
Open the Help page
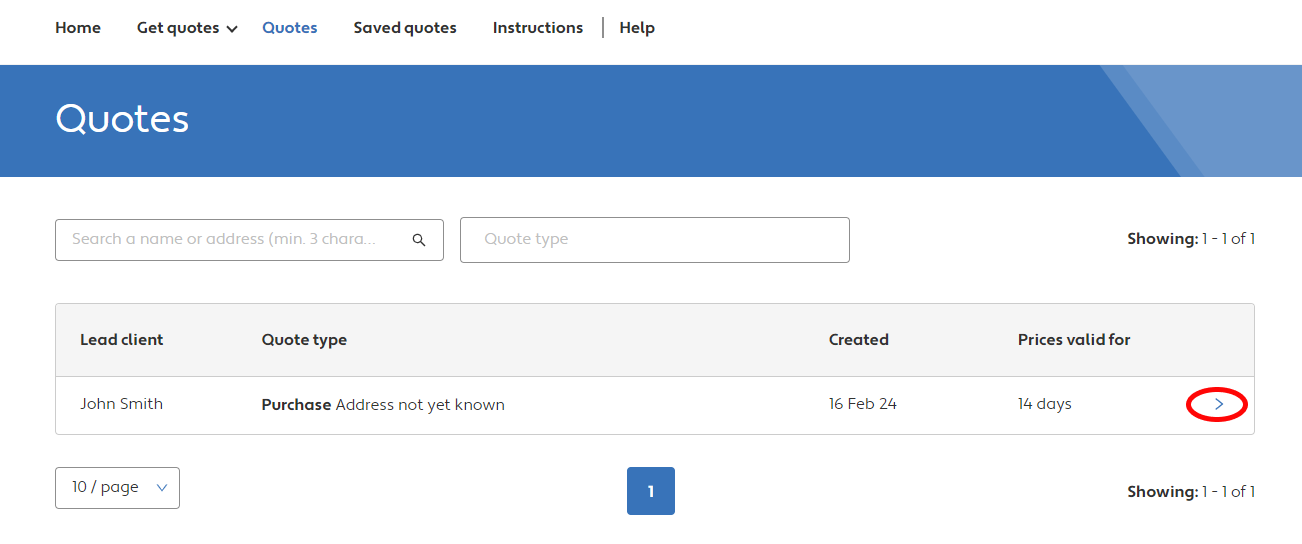pyautogui.click(x=637, y=28)
